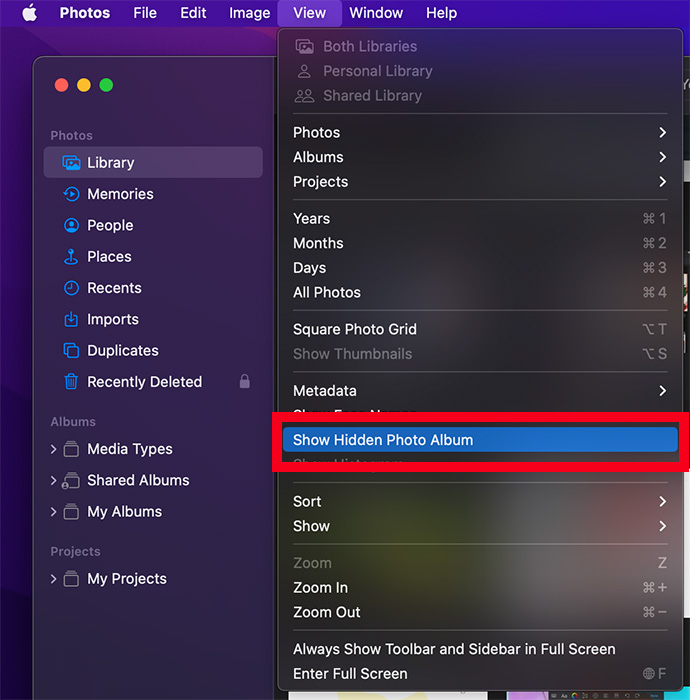Choose Enter Full Screen
The width and height of the screenshot is (690, 700).
point(480,674)
